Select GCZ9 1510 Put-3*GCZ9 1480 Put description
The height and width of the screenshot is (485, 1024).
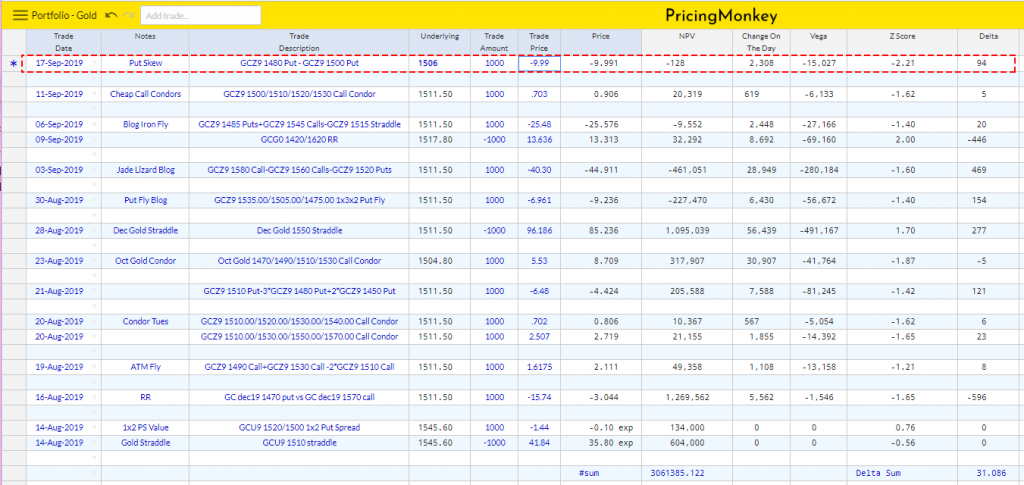coord(298,291)
